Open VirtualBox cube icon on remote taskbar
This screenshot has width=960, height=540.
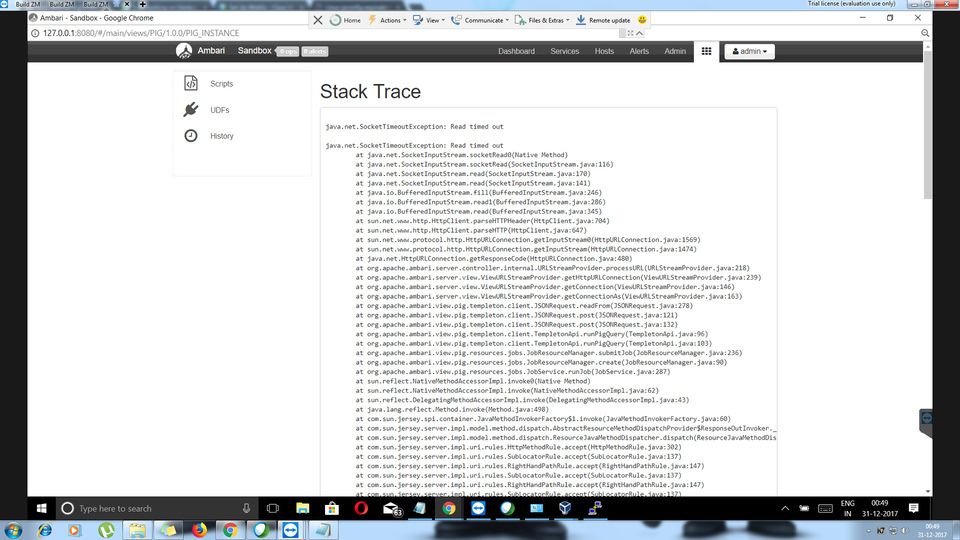[x=565, y=508]
